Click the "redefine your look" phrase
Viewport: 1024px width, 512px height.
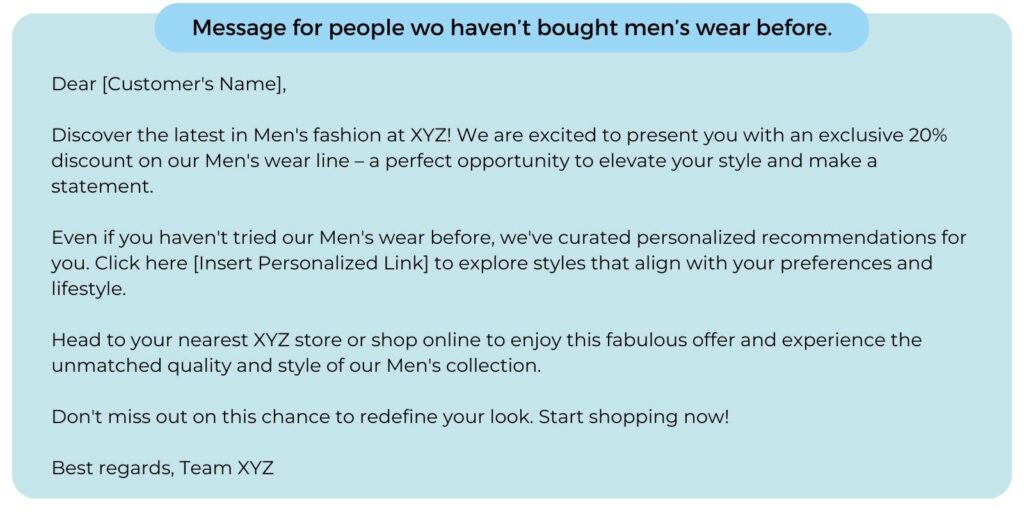(x=445, y=416)
